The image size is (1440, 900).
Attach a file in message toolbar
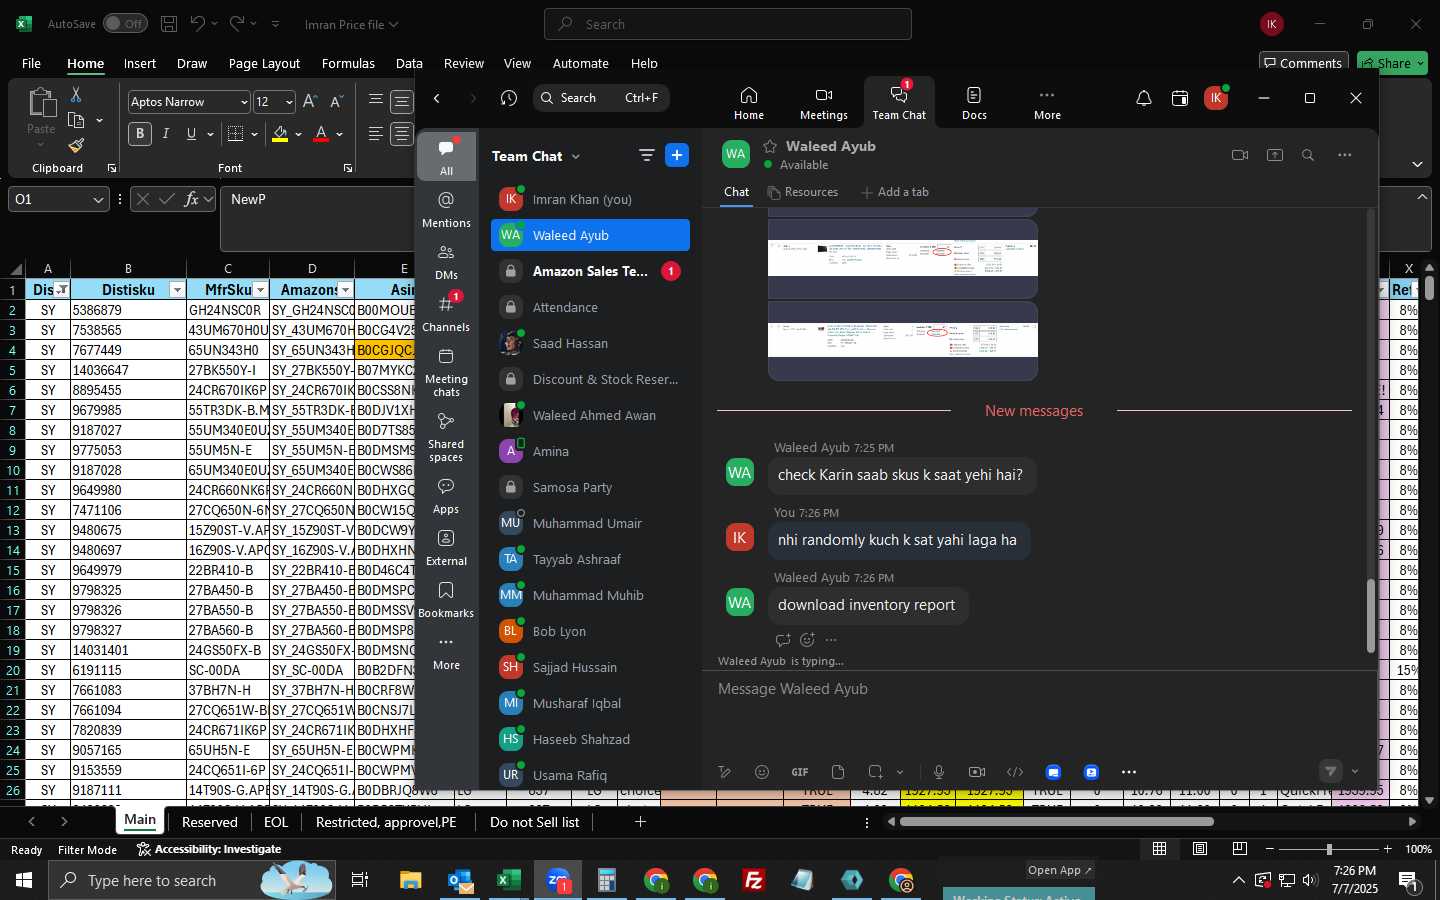838,772
